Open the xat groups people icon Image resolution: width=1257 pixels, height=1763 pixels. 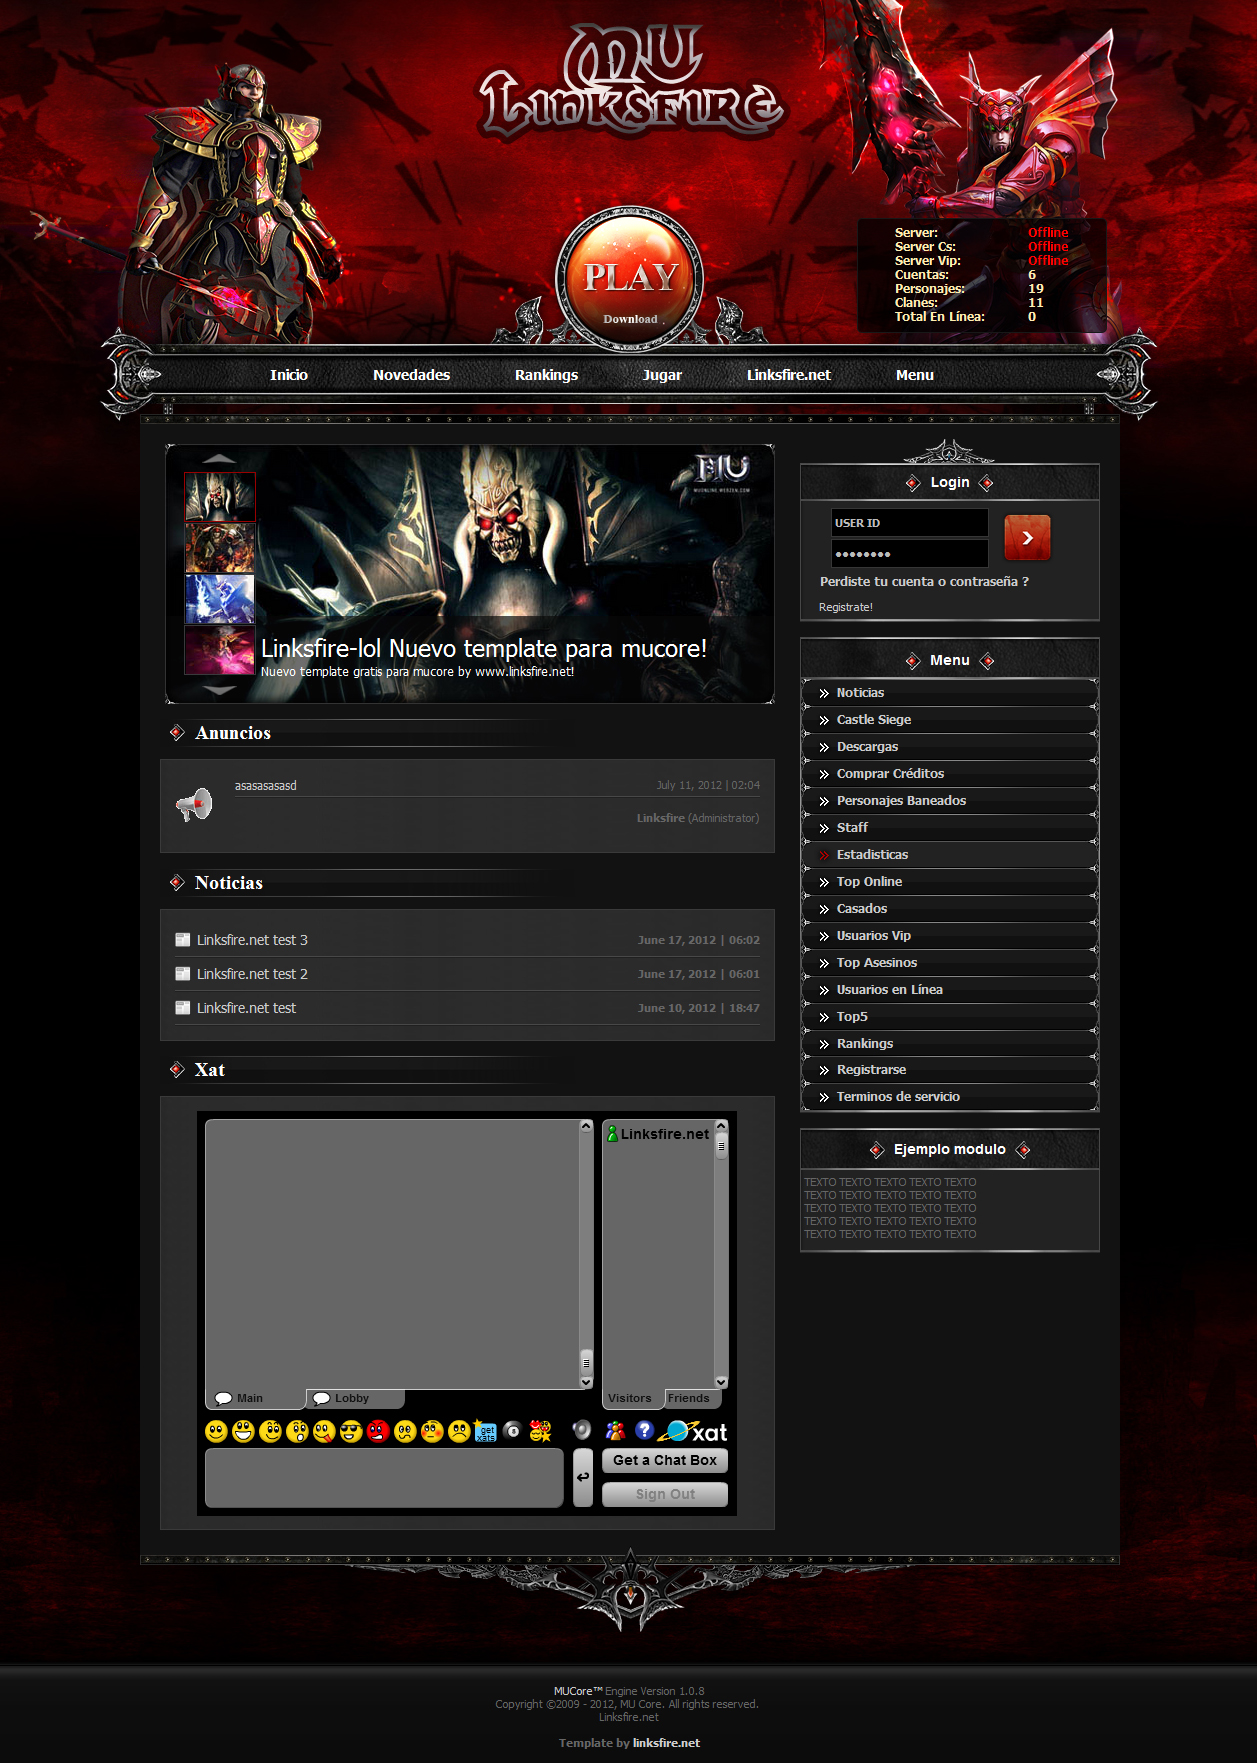click(616, 1430)
